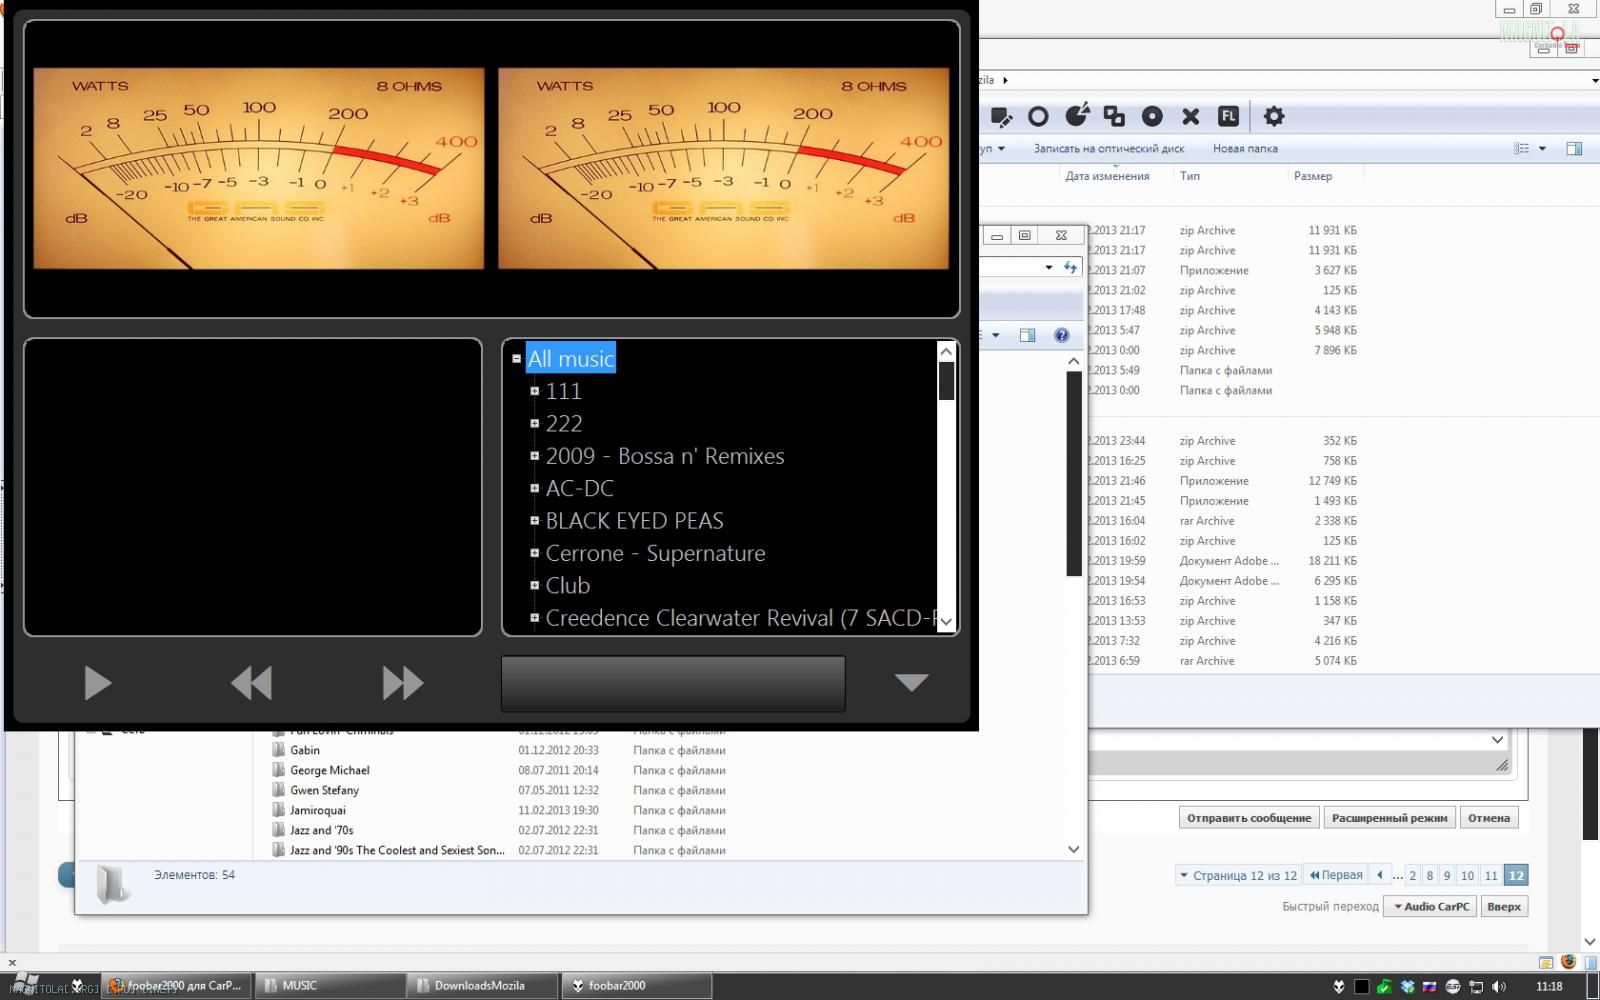This screenshot has height=1000, width=1600.
Task: Select the AC-DC entry in the library tree
Action: click(x=579, y=488)
